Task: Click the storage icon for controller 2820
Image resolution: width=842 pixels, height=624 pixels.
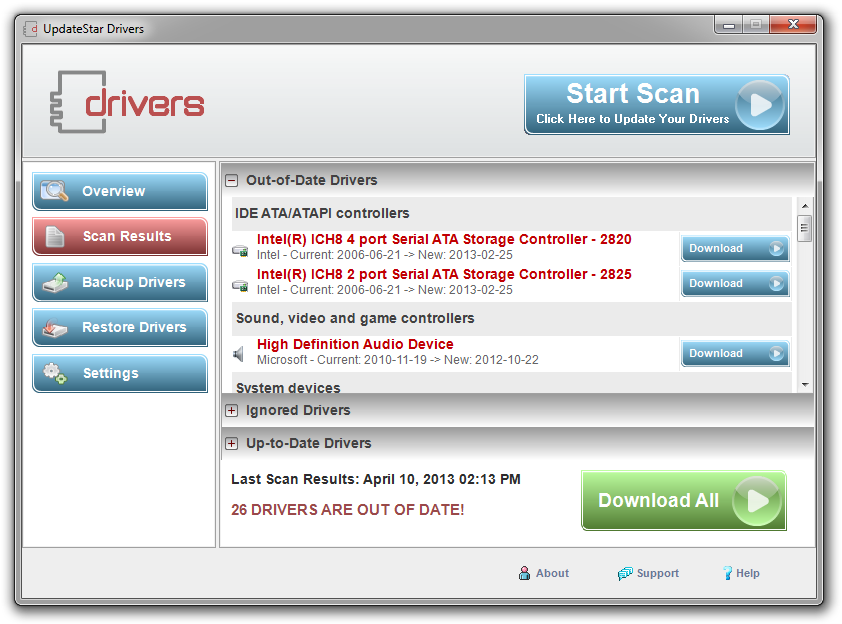Action: [x=240, y=250]
